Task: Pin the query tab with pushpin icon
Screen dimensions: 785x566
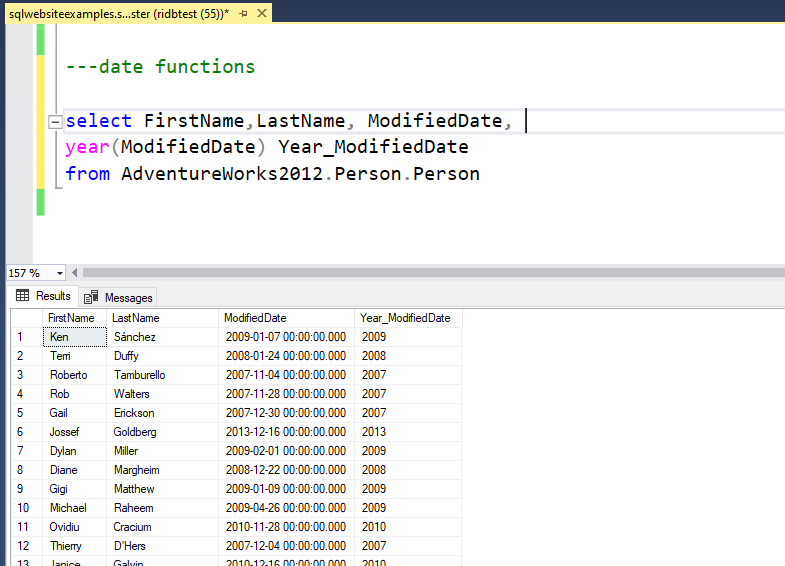Action: tap(243, 14)
